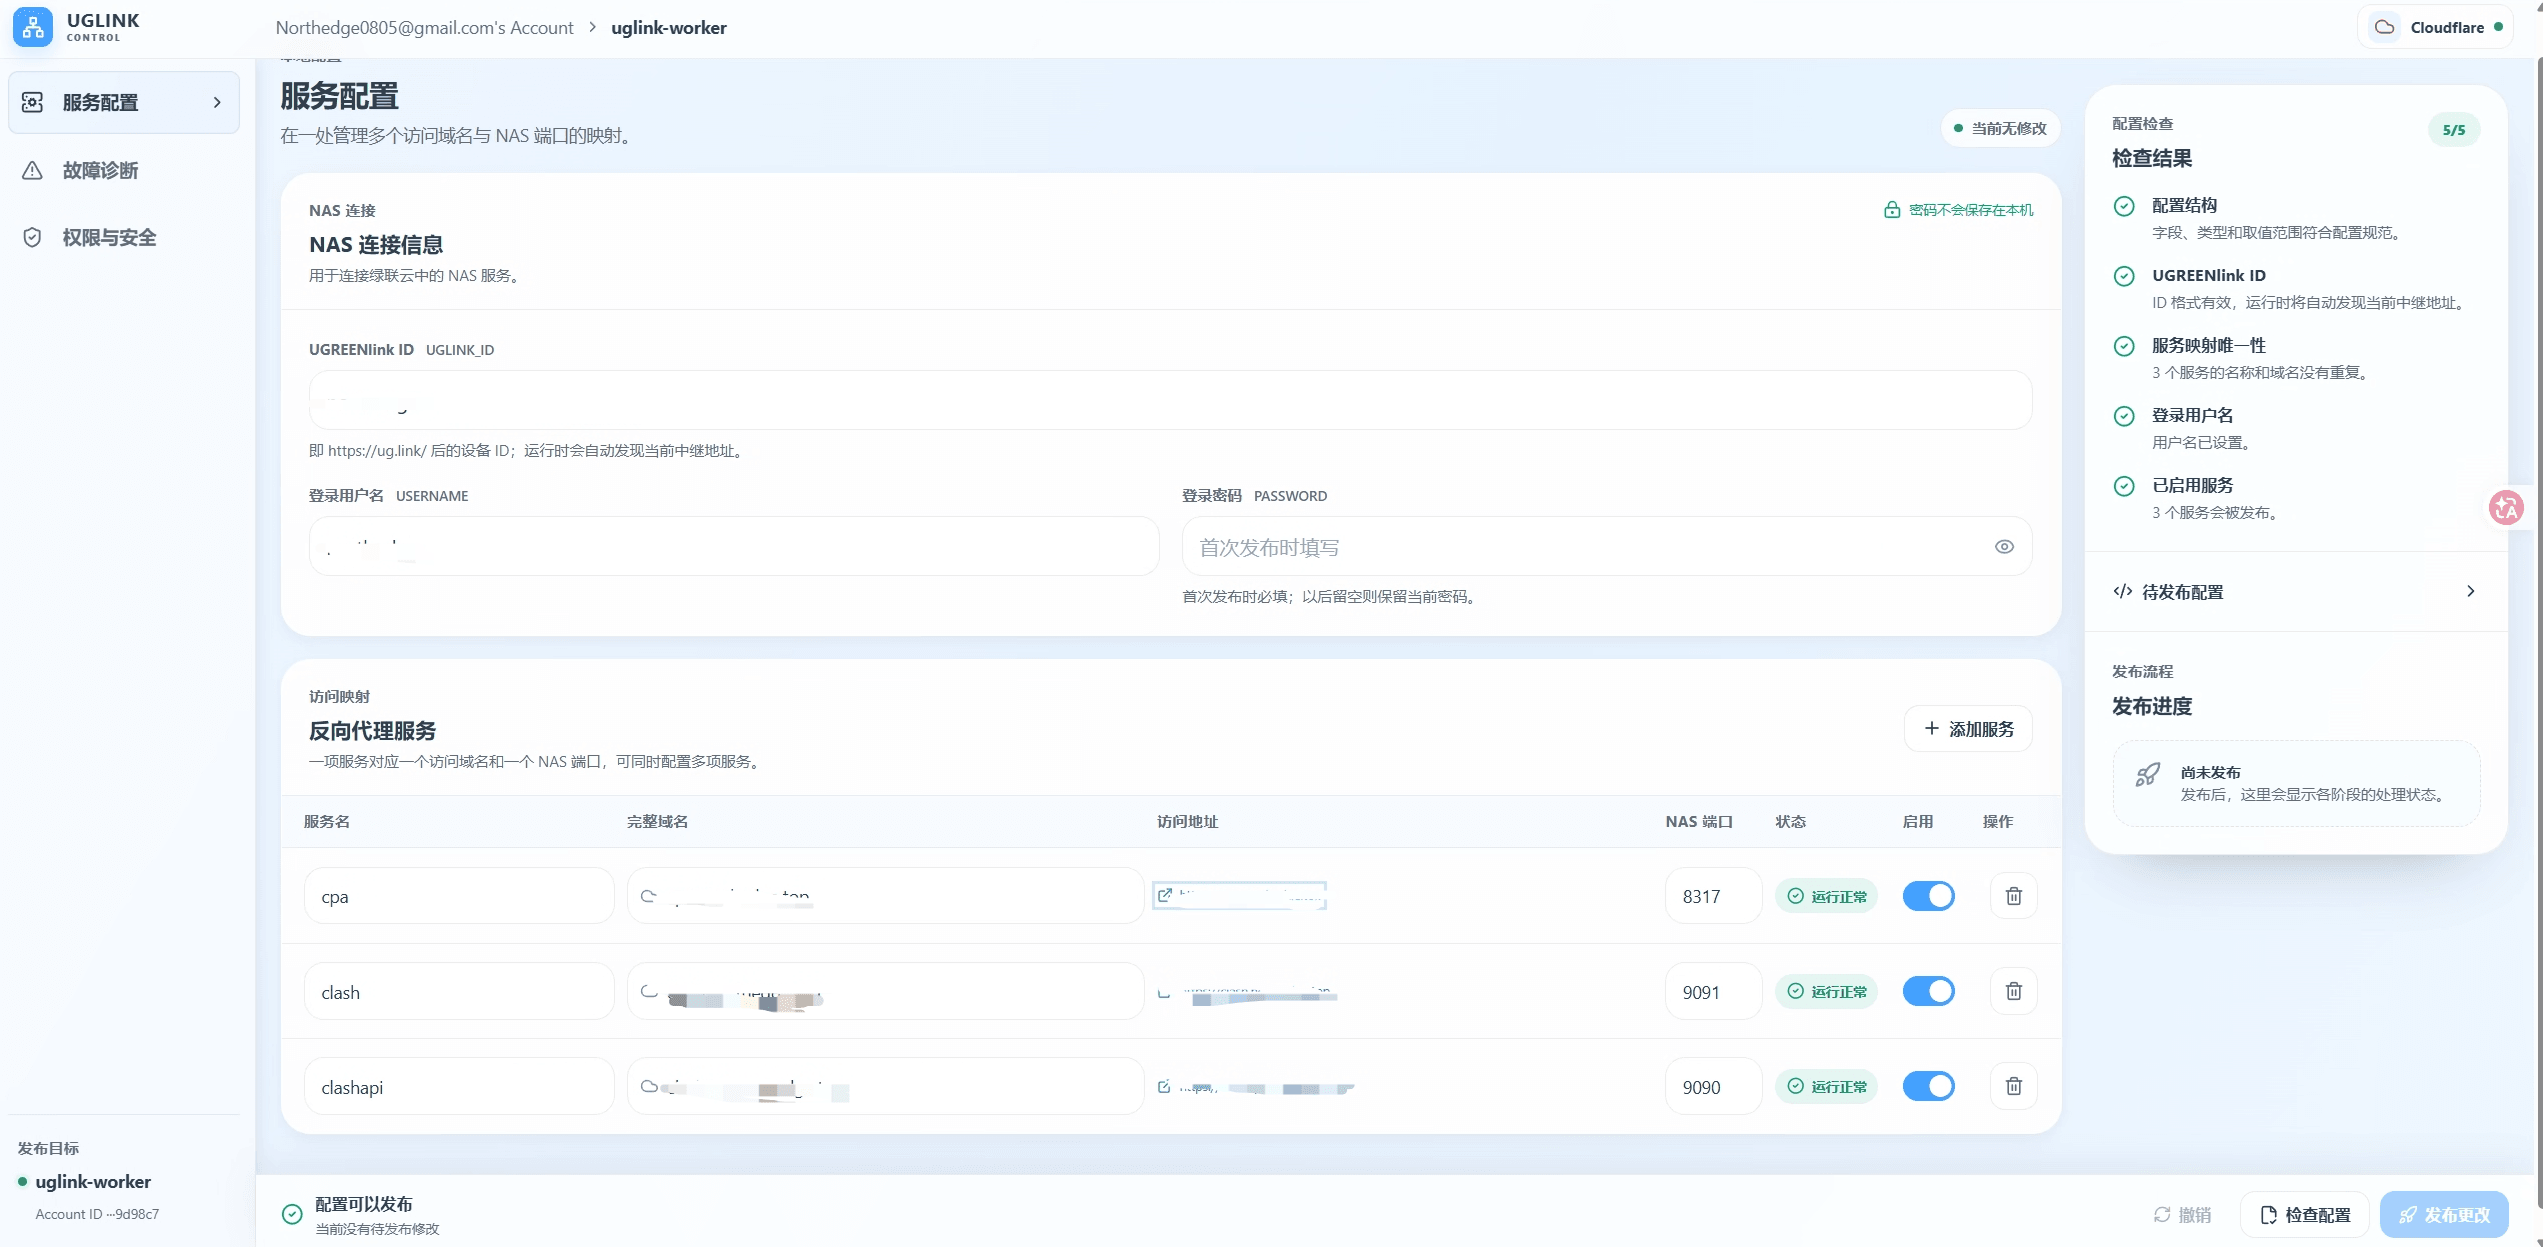Click the lock icon beside 密码不会保存在本机
The height and width of the screenshot is (1247, 2543).
(1892, 210)
